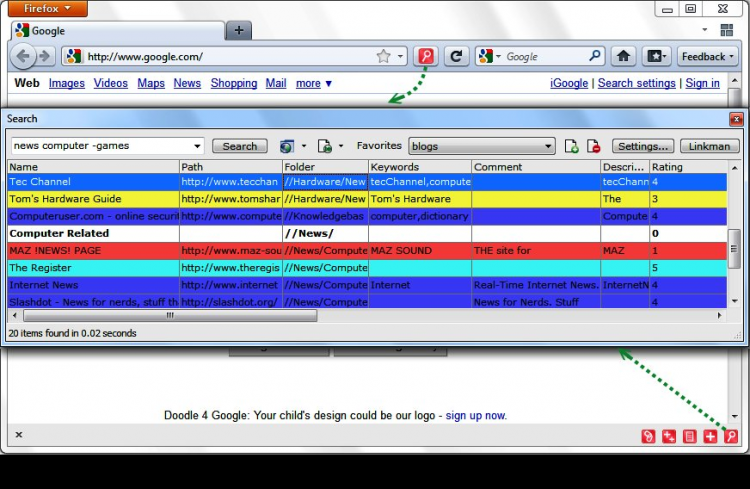Click the single plus icon in add-on bar
750x489 pixels.
pyautogui.click(x=710, y=436)
